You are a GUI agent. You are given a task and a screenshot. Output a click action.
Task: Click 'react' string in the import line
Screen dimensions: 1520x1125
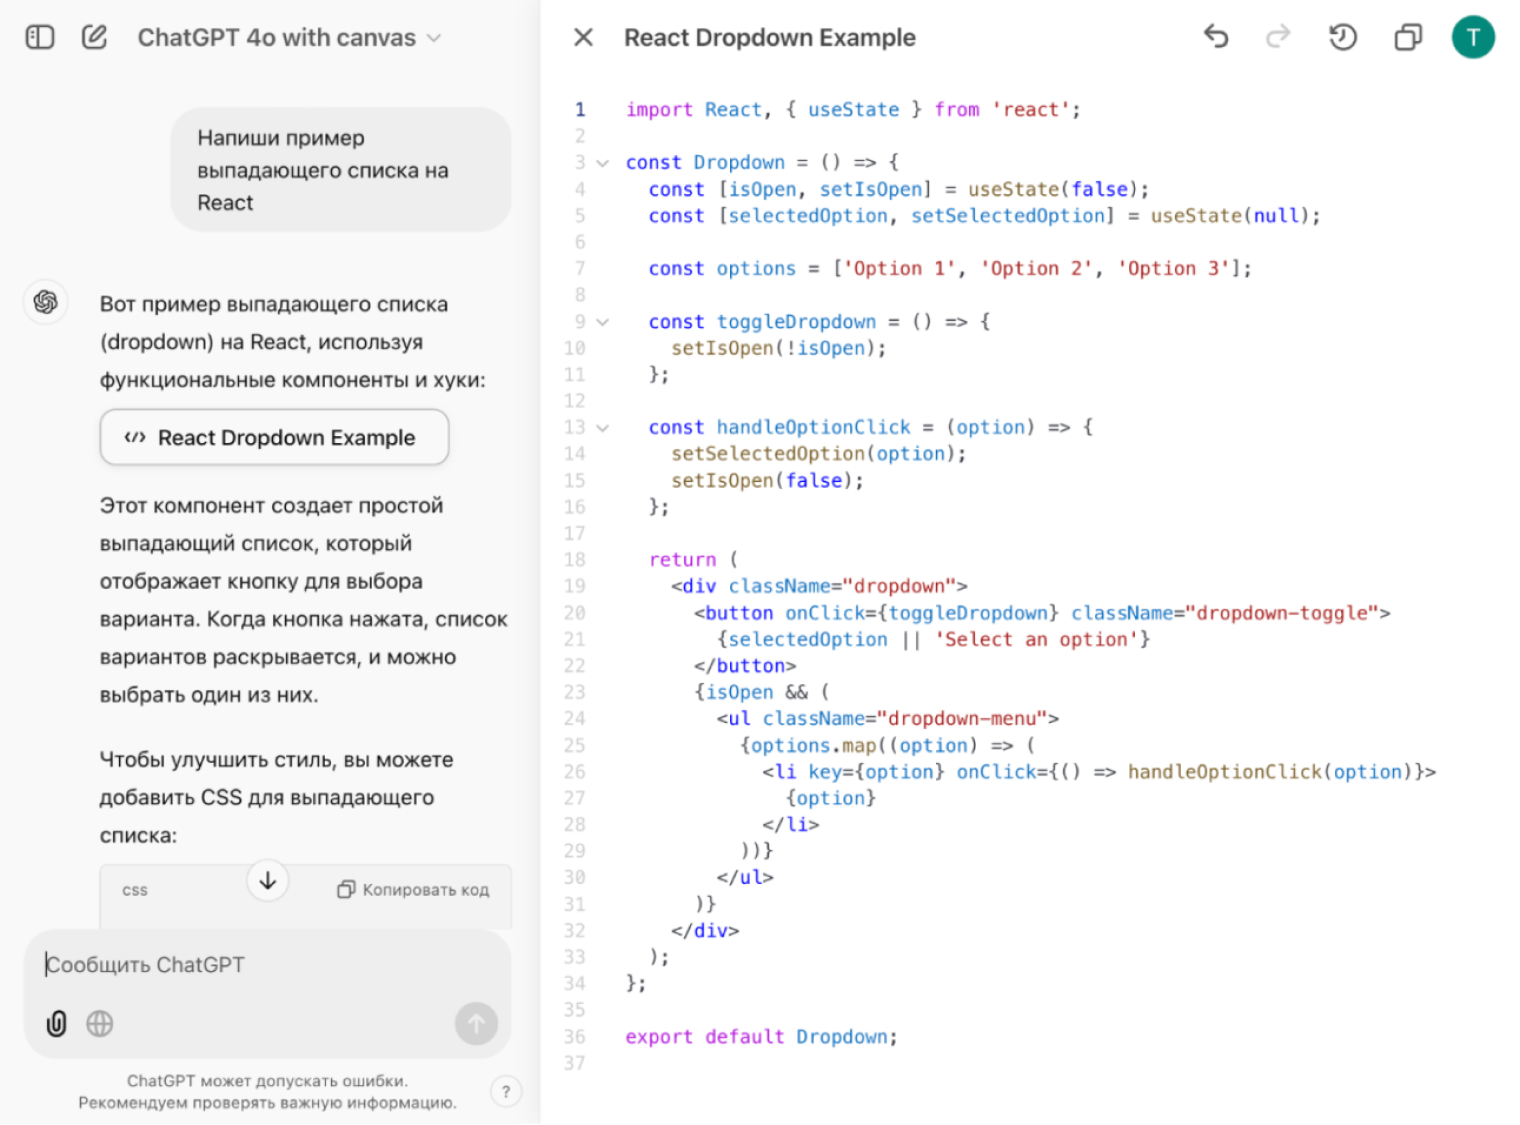pyautogui.click(x=1031, y=110)
